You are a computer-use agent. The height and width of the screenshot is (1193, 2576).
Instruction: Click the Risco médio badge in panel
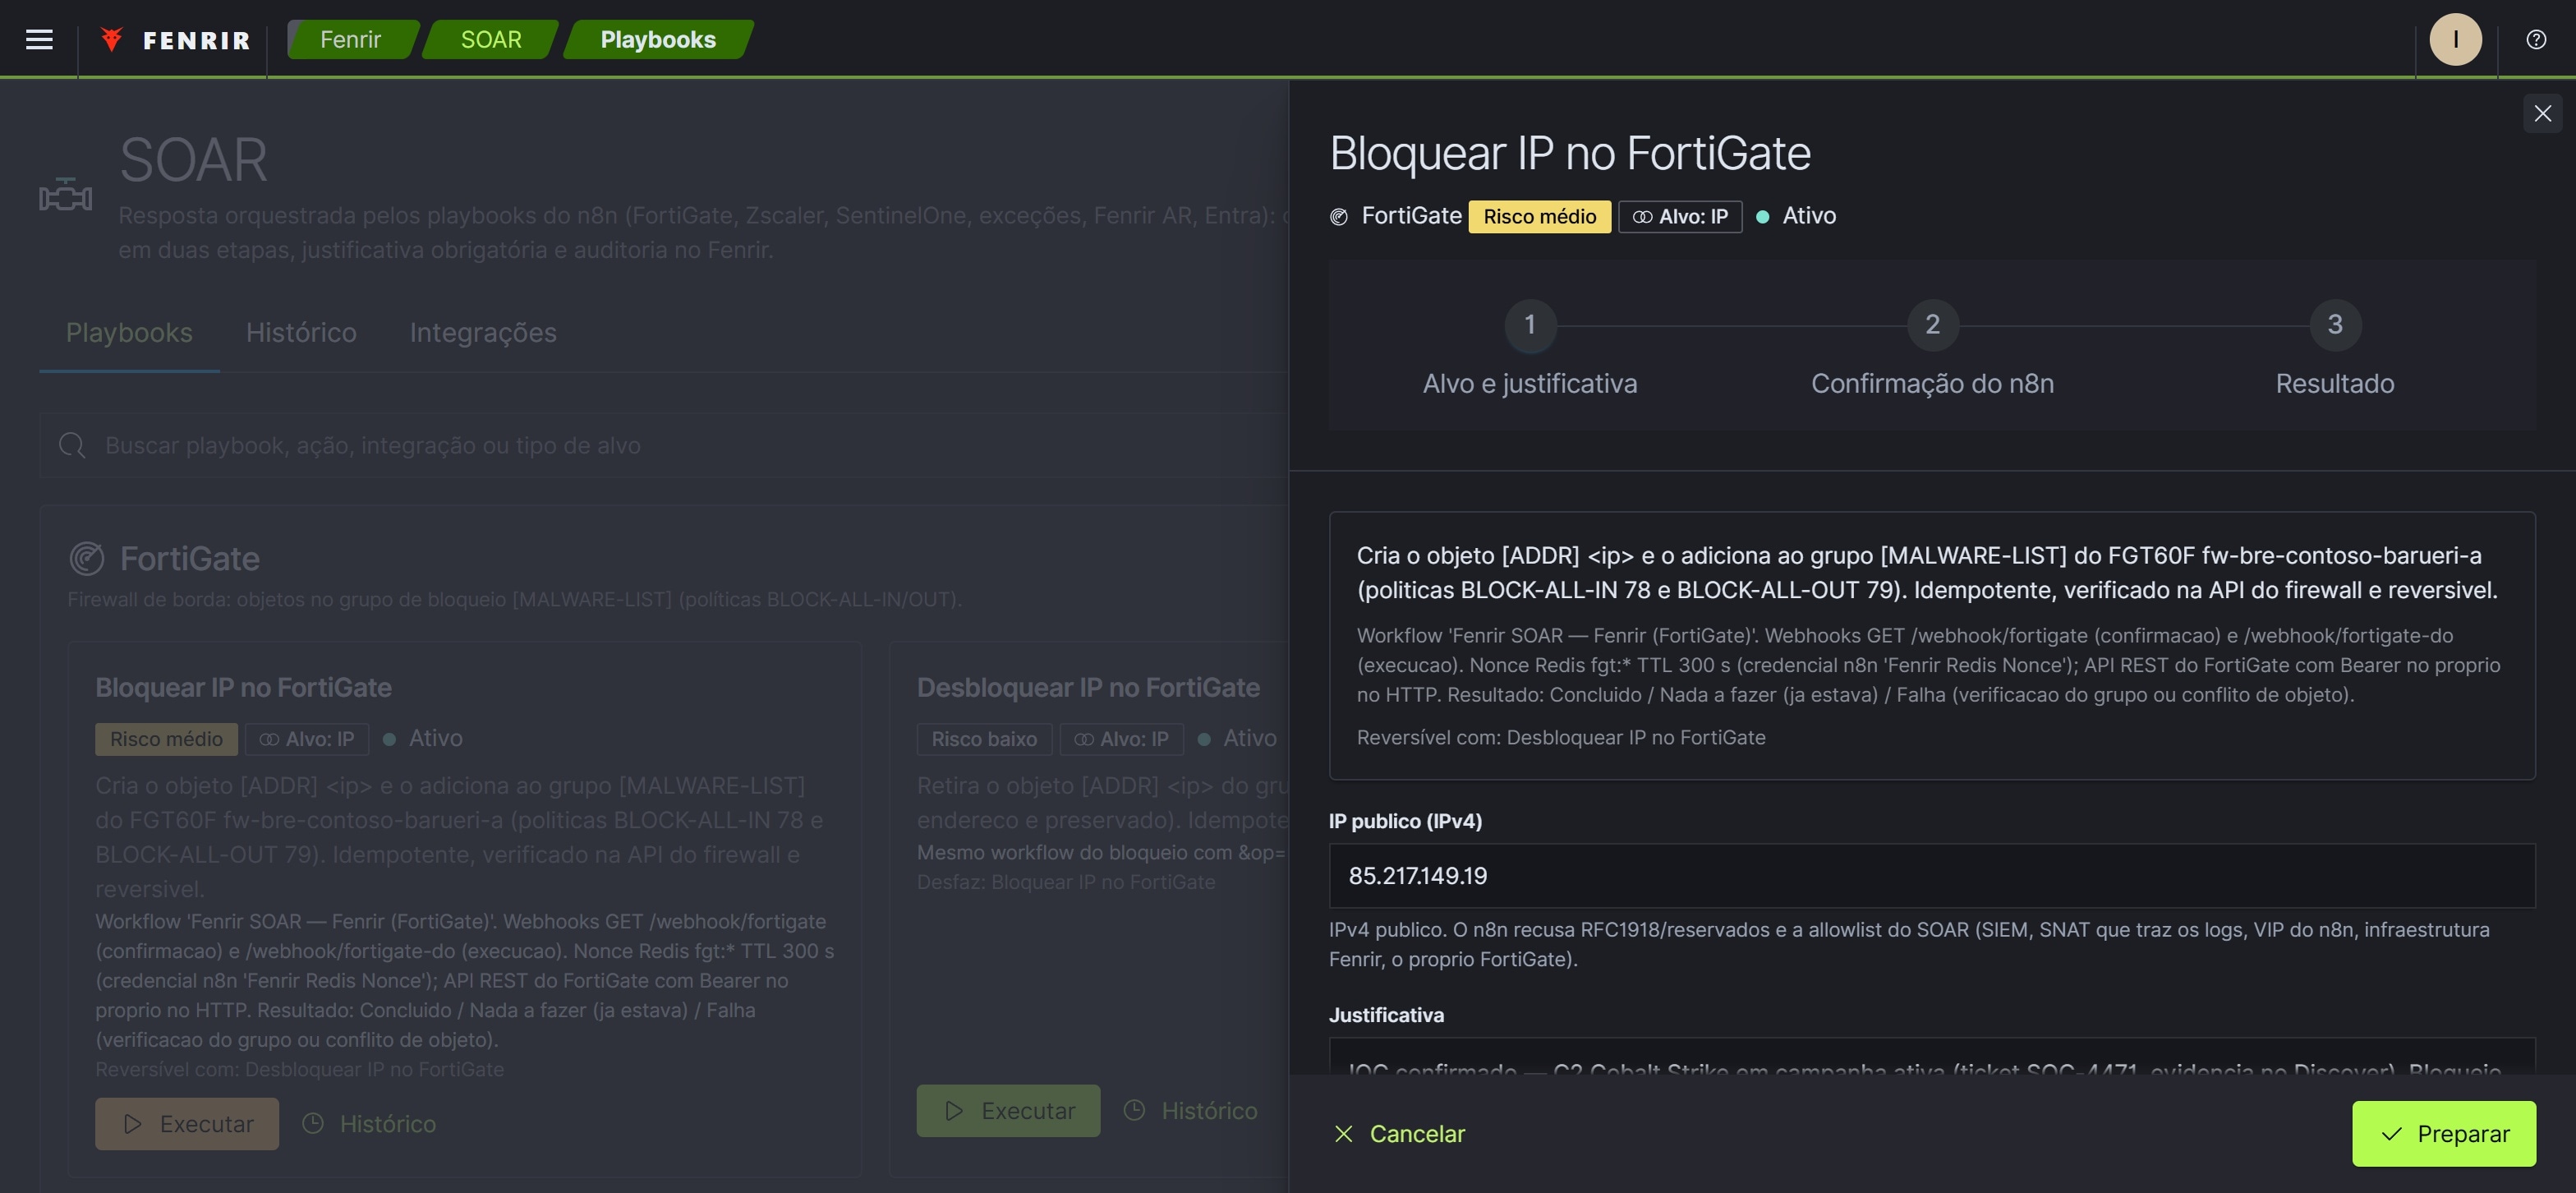pyautogui.click(x=1539, y=216)
